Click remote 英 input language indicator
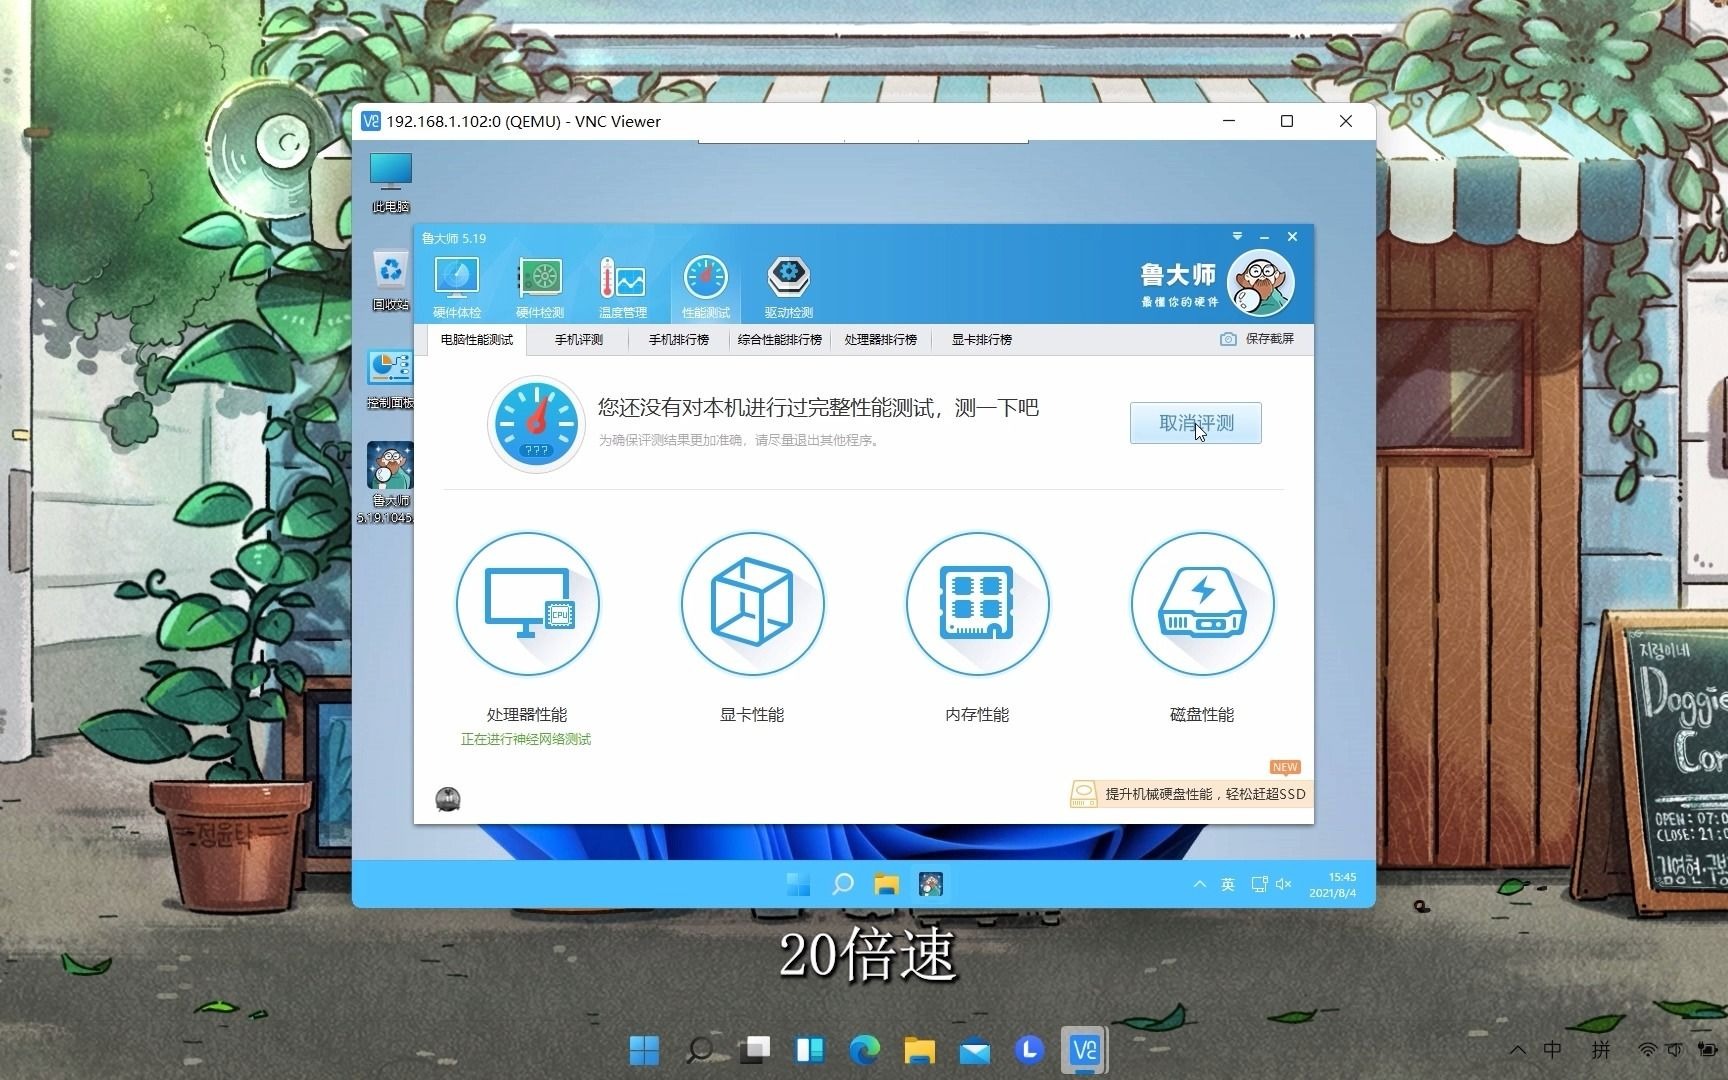 (1228, 884)
